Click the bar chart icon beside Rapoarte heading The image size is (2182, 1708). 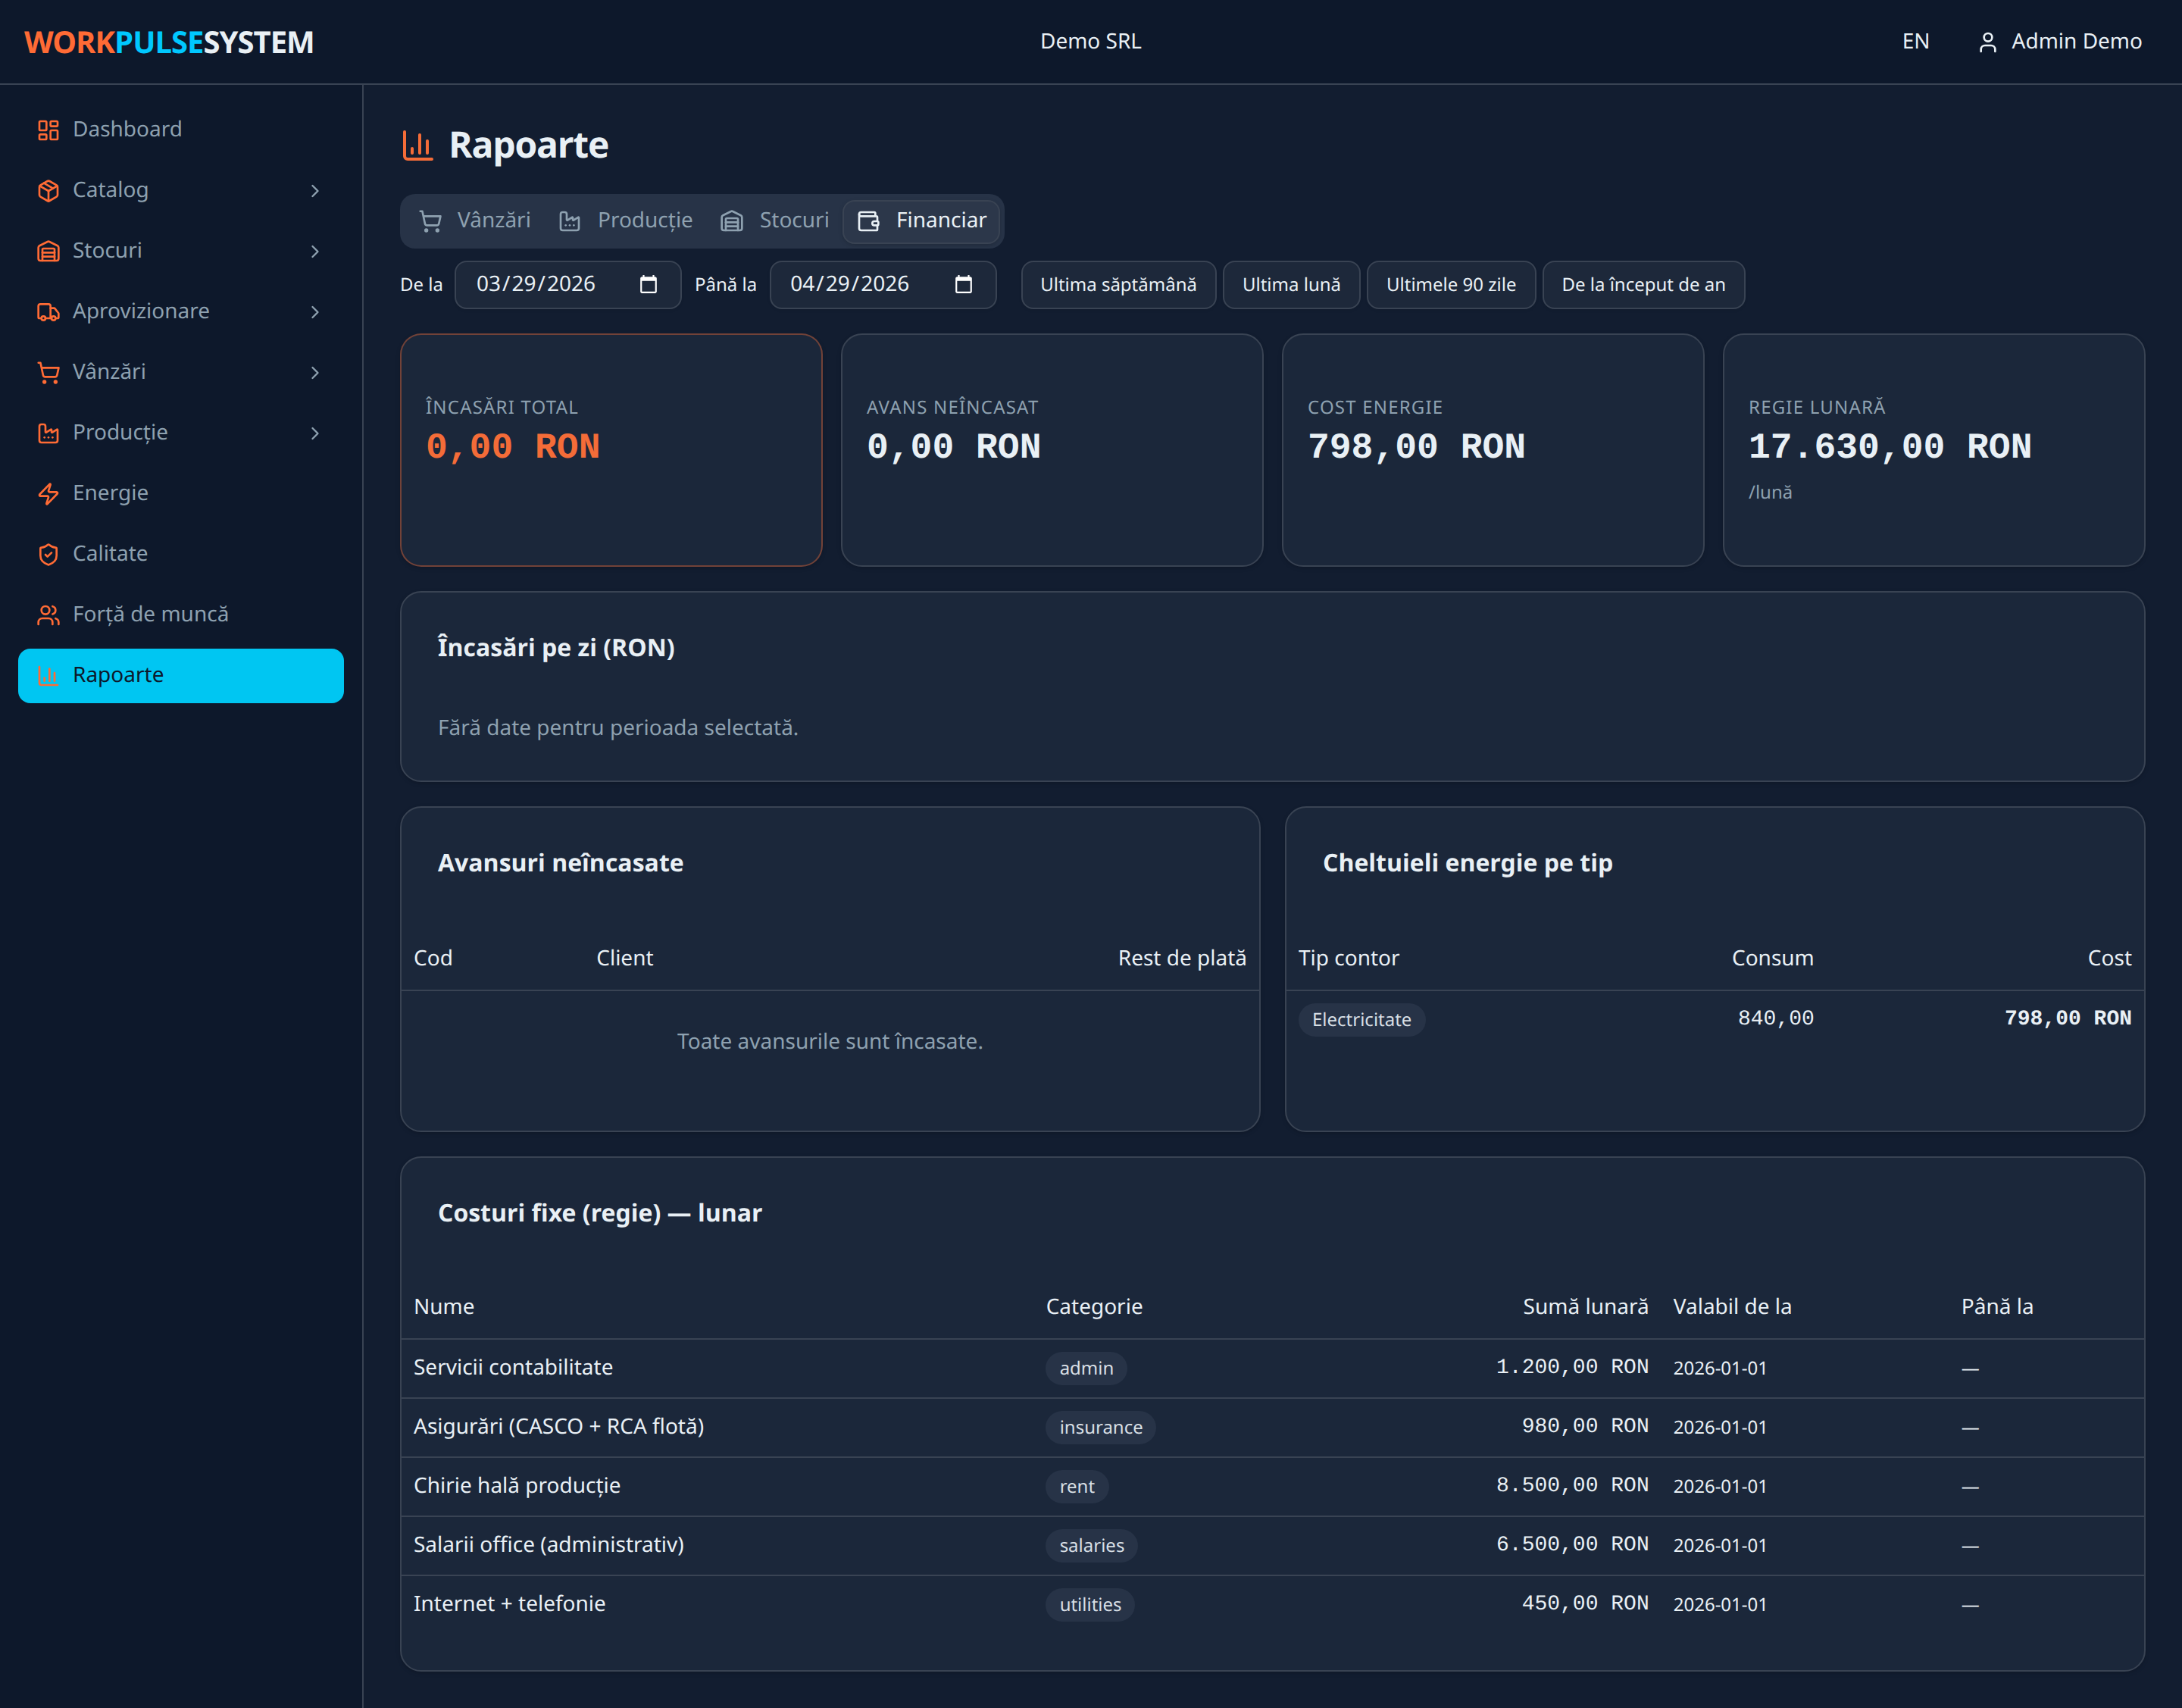pyautogui.click(x=417, y=146)
